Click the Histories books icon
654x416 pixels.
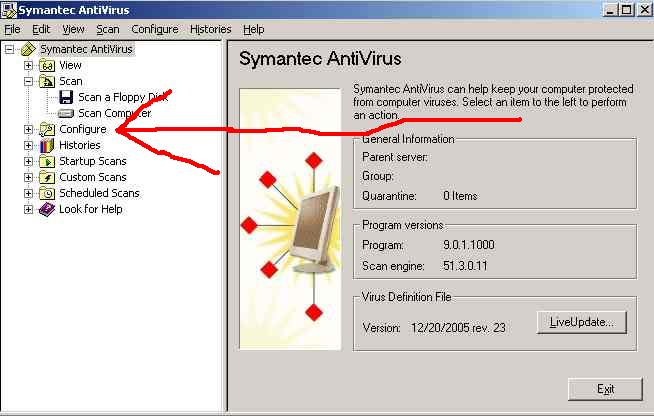47,145
